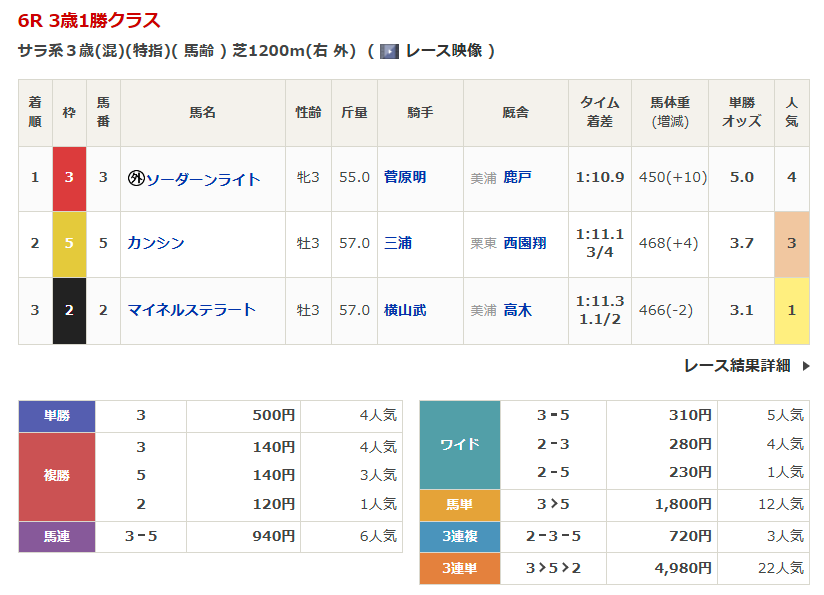Image resolution: width=824 pixels, height=595 pixels.
Task: Click the 外 foreign-horse mark icon
Action: coord(136,179)
